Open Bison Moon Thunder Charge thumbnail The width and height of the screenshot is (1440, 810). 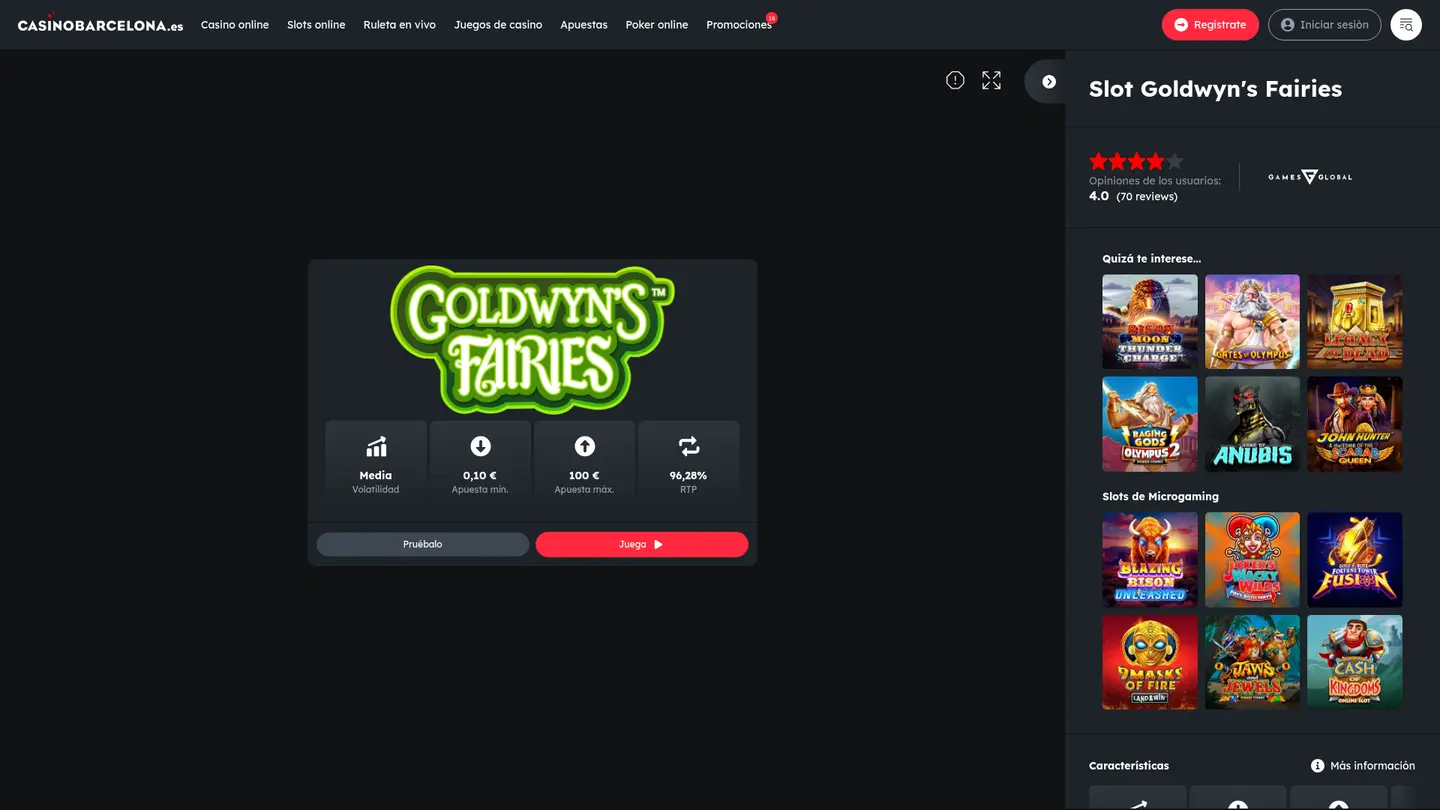(1150, 322)
